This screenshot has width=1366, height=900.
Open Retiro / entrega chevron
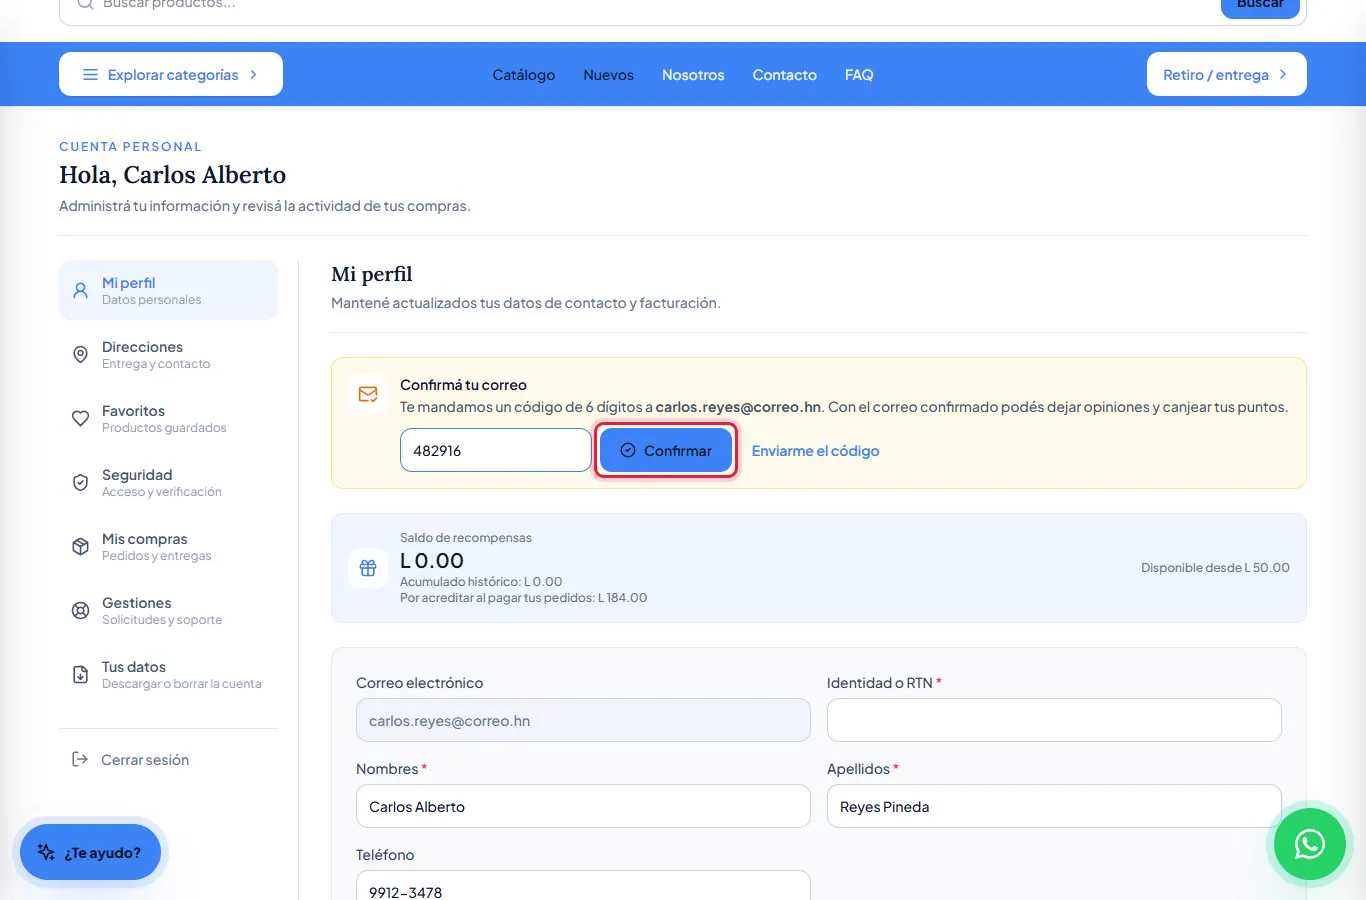coord(1283,75)
